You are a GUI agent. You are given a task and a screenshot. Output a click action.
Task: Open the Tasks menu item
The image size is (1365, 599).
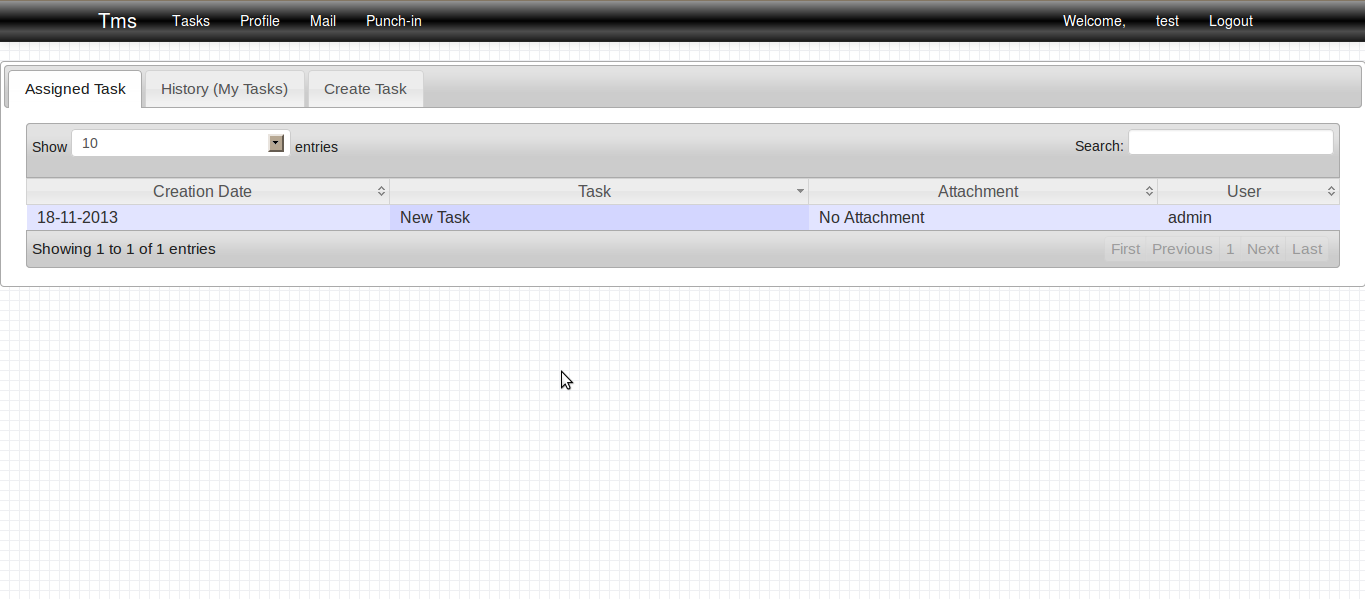(190, 21)
